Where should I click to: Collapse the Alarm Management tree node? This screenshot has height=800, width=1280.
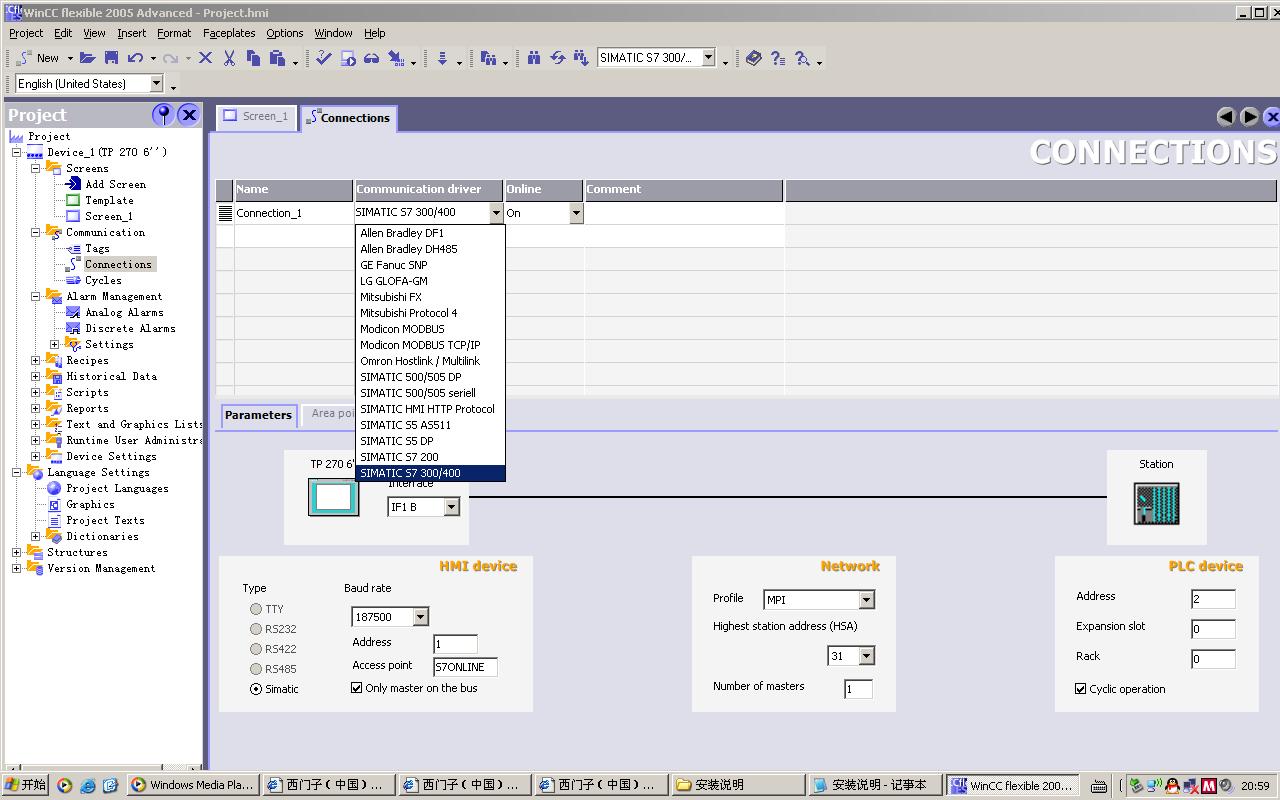tap(36, 296)
